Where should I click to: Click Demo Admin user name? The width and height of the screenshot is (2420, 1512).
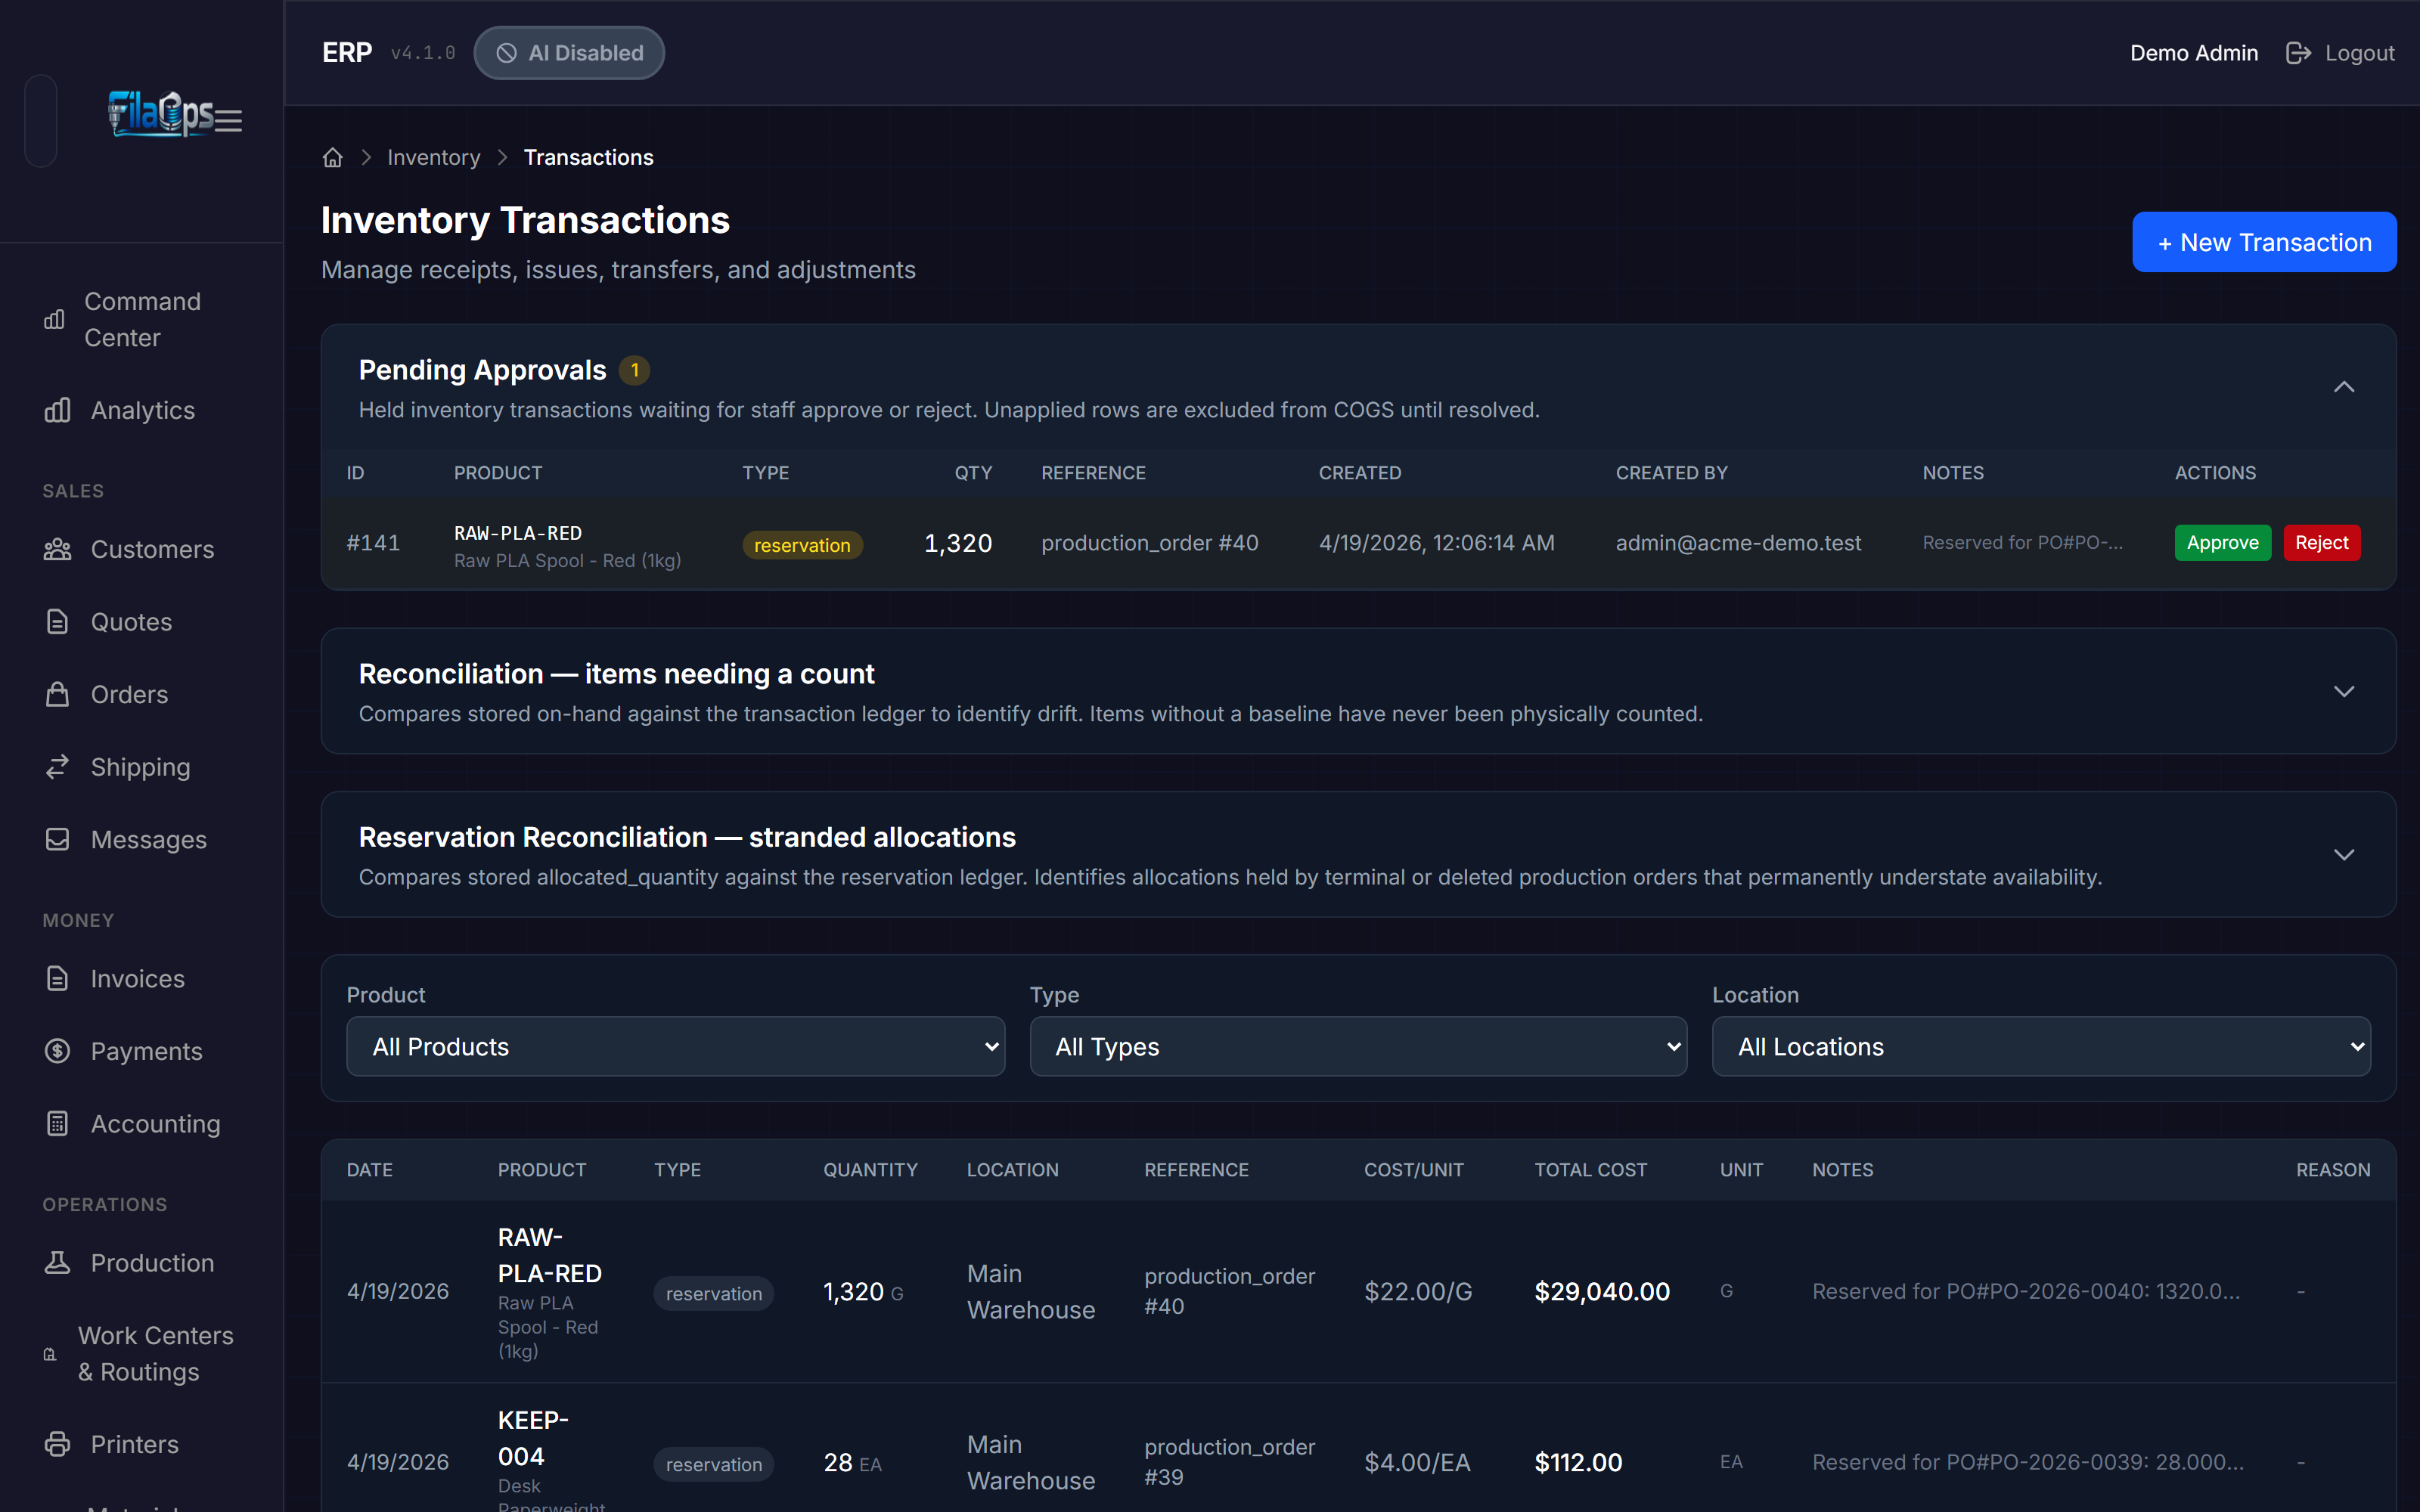[2193, 53]
